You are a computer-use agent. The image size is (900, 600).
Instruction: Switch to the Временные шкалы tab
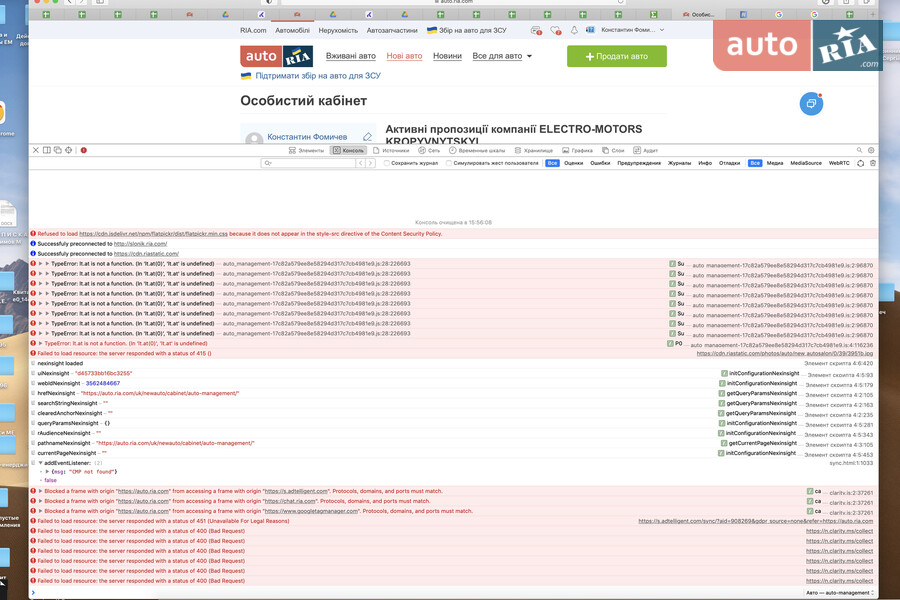pyautogui.click(x=477, y=150)
